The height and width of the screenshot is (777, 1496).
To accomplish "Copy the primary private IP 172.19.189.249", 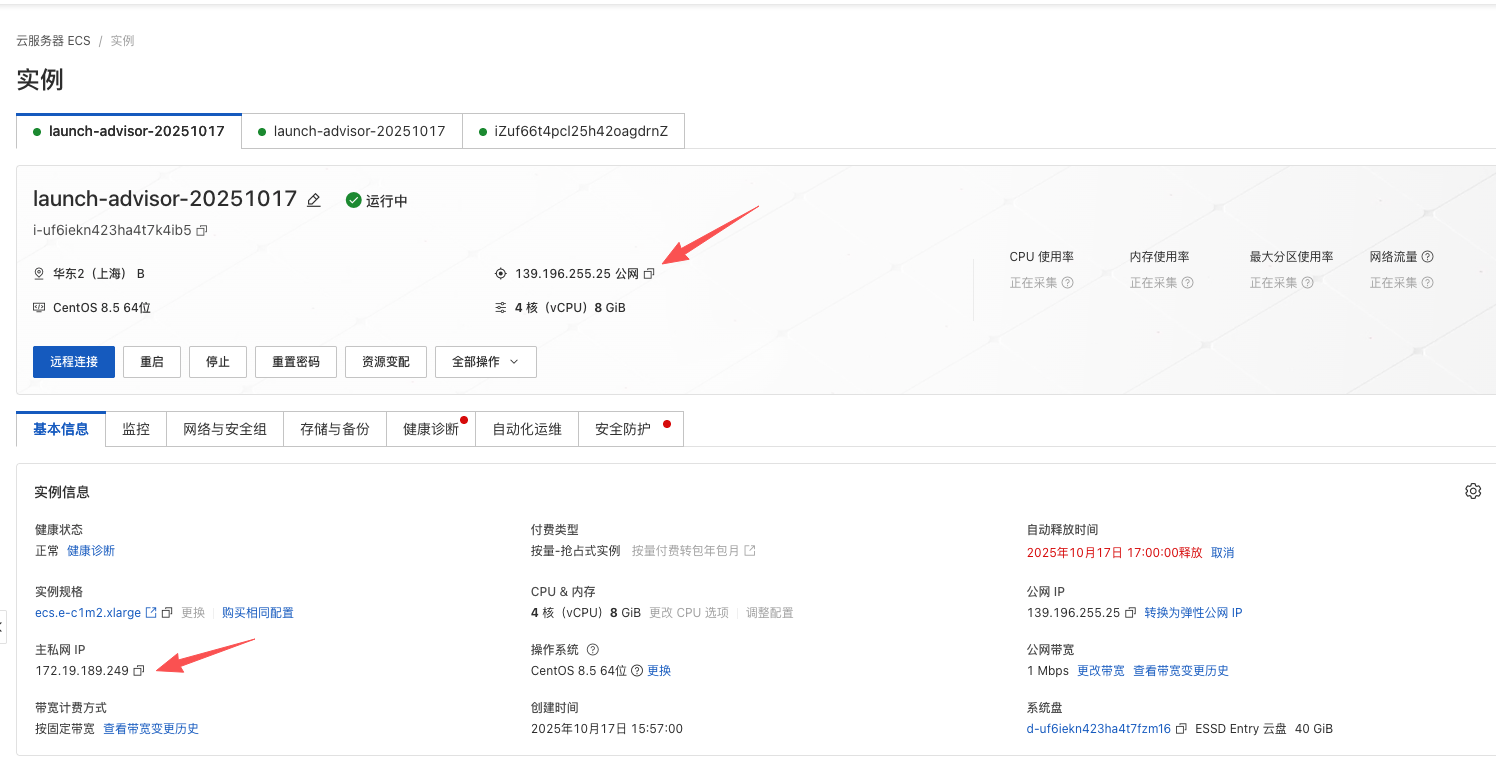I will click(x=139, y=671).
